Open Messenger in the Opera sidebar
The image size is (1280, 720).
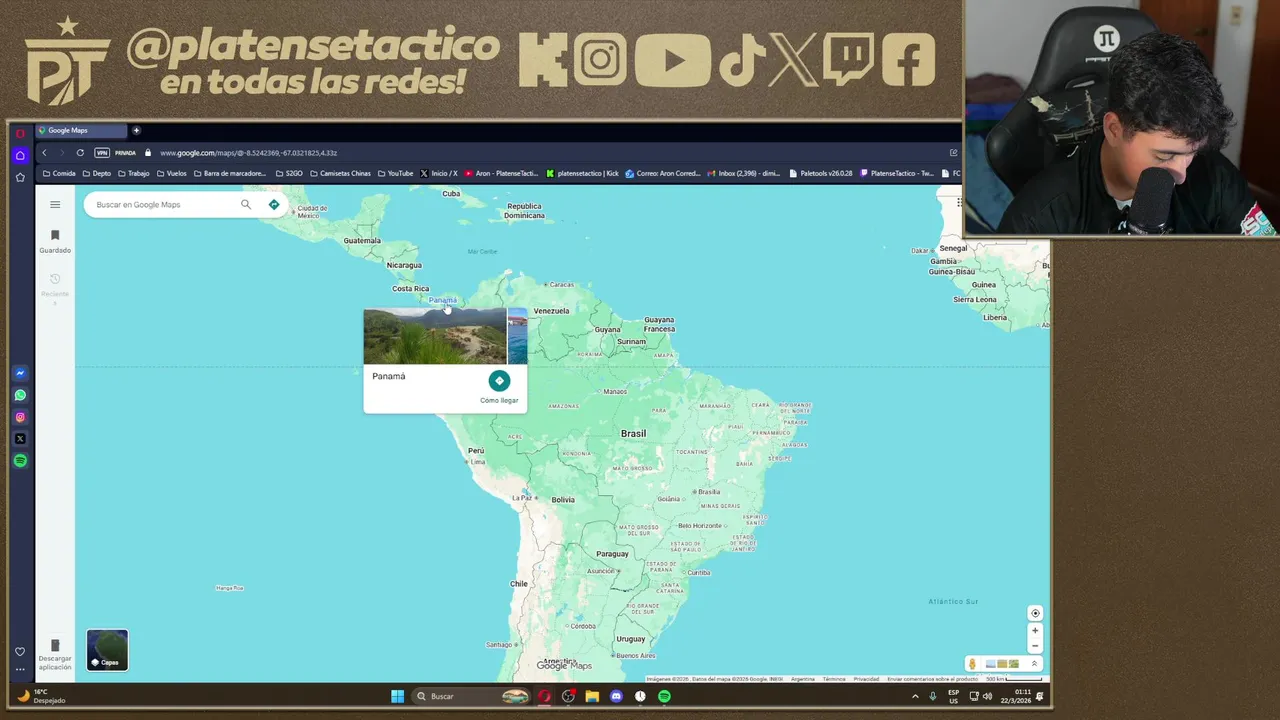(x=20, y=373)
